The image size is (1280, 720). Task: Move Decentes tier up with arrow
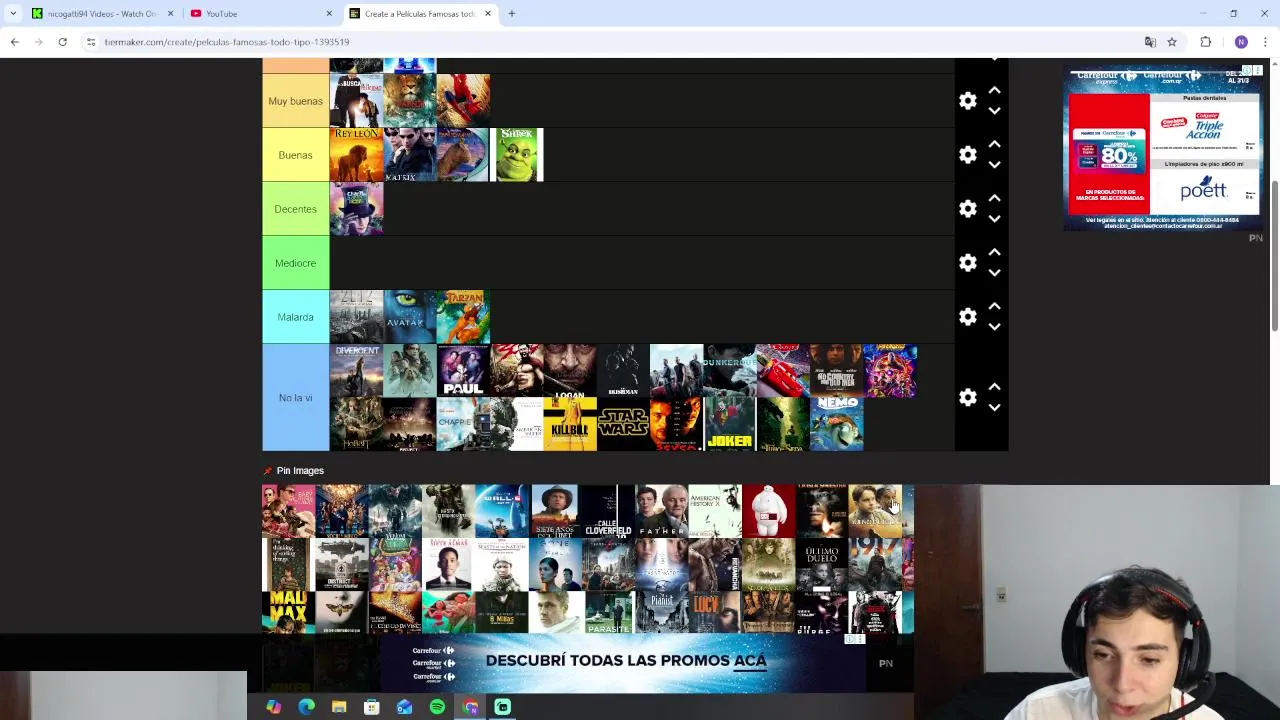[x=994, y=198]
